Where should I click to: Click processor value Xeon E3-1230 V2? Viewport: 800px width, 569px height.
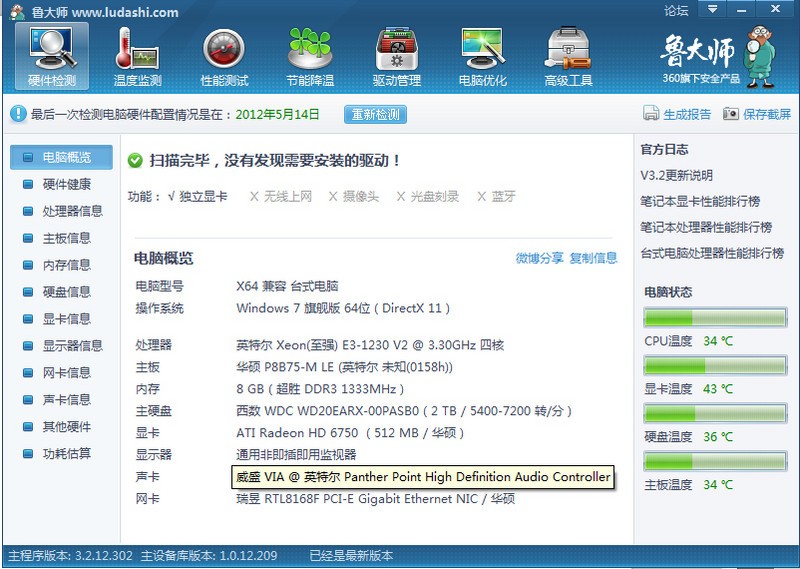[x=370, y=345]
